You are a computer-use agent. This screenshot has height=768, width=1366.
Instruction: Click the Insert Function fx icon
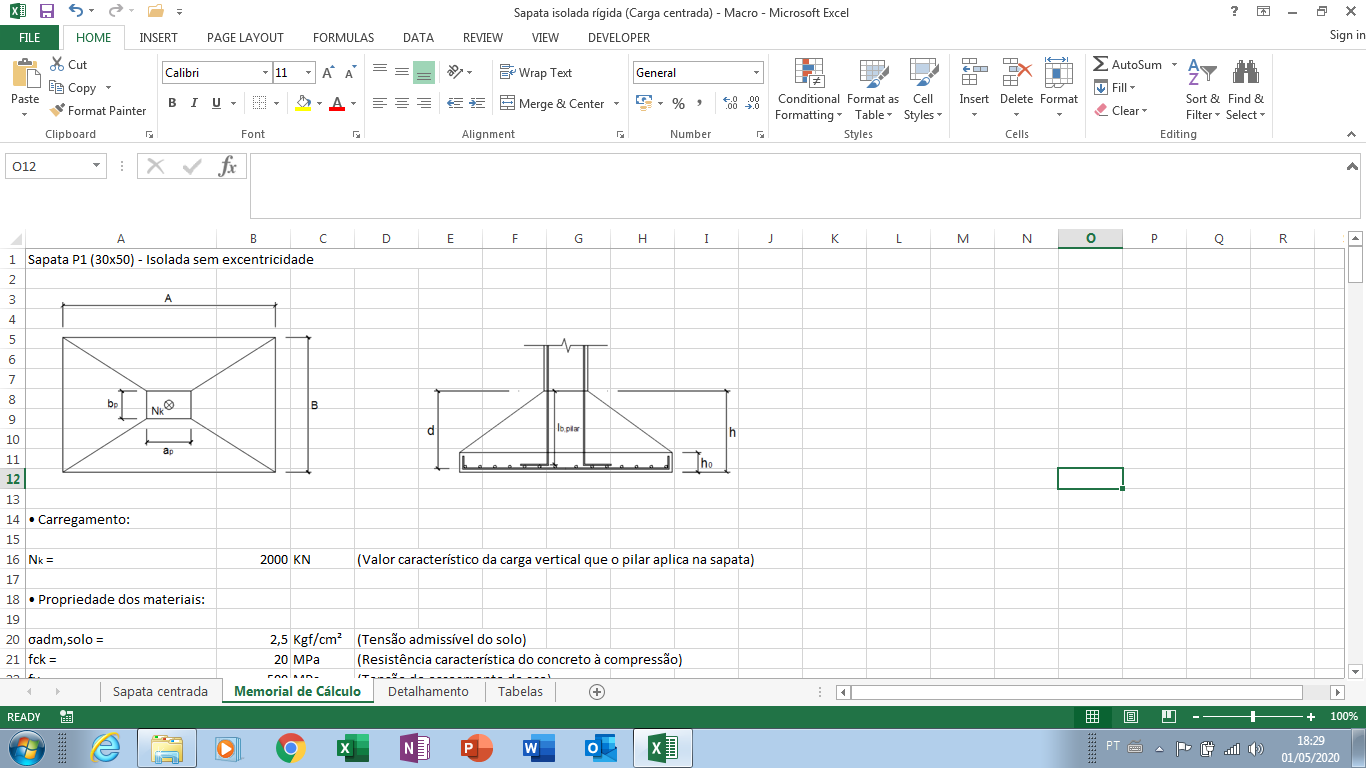(x=228, y=166)
